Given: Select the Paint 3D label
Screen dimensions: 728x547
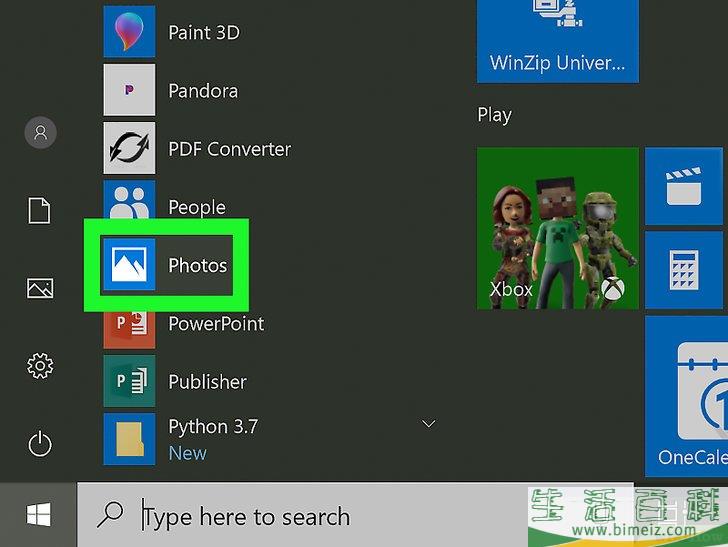Looking at the screenshot, I should (x=204, y=33).
